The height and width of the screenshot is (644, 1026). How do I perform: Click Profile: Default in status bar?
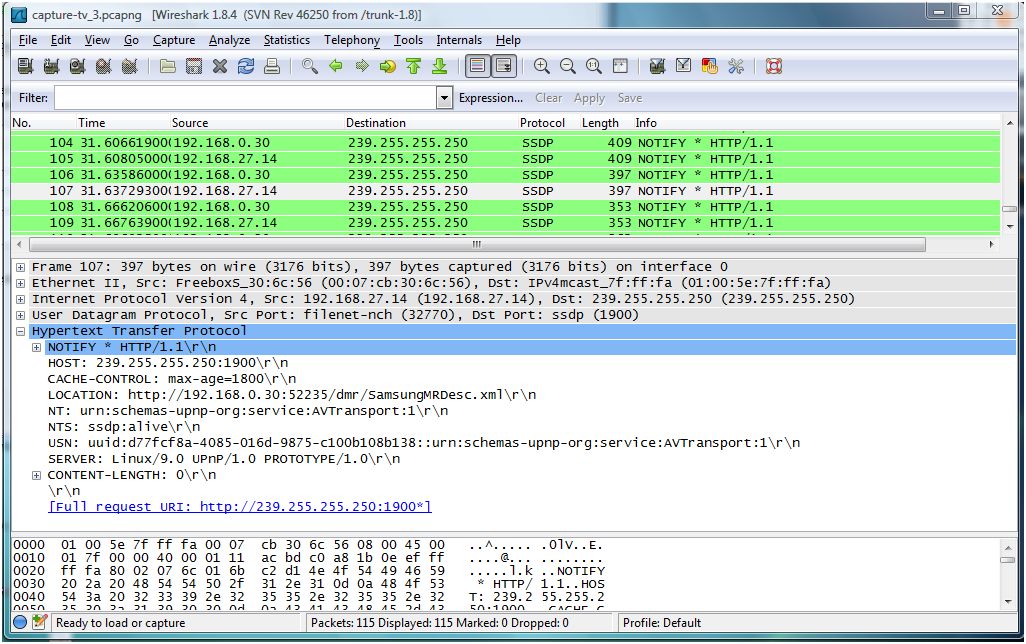tap(662, 623)
